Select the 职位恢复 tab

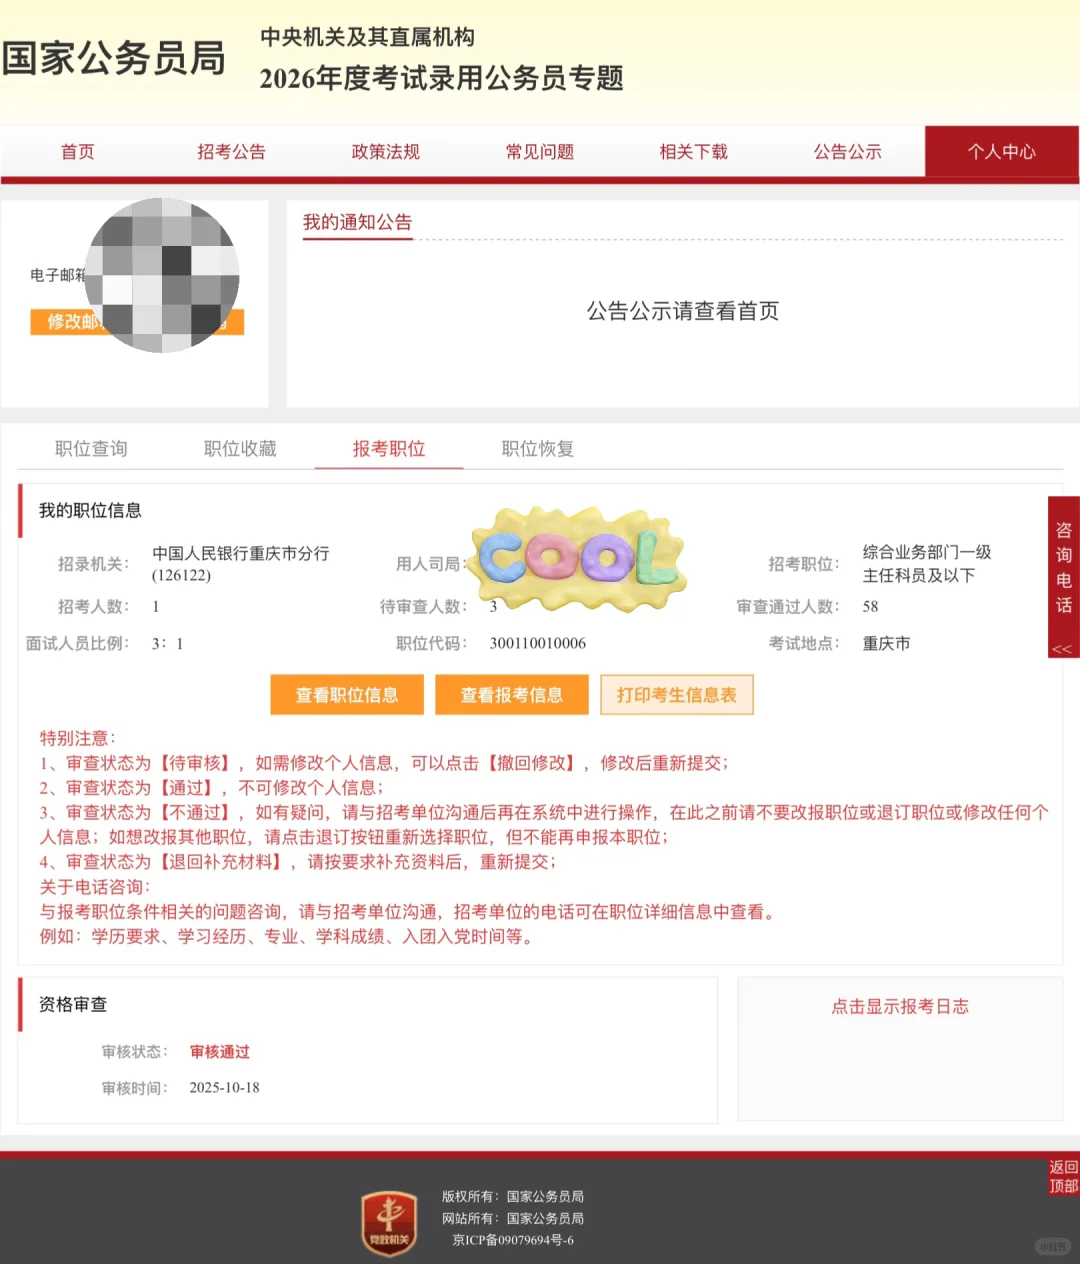point(536,449)
